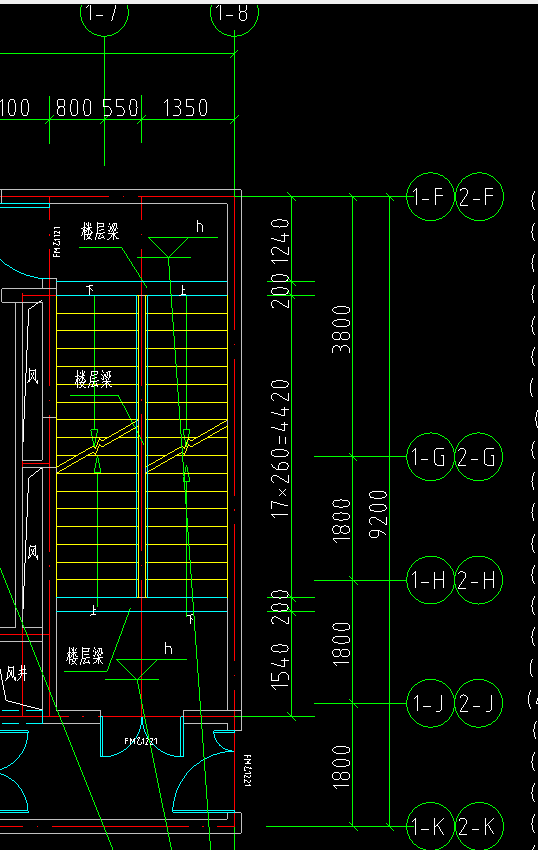
Task: Pick the 1-H axis bubble
Action: coord(430,580)
